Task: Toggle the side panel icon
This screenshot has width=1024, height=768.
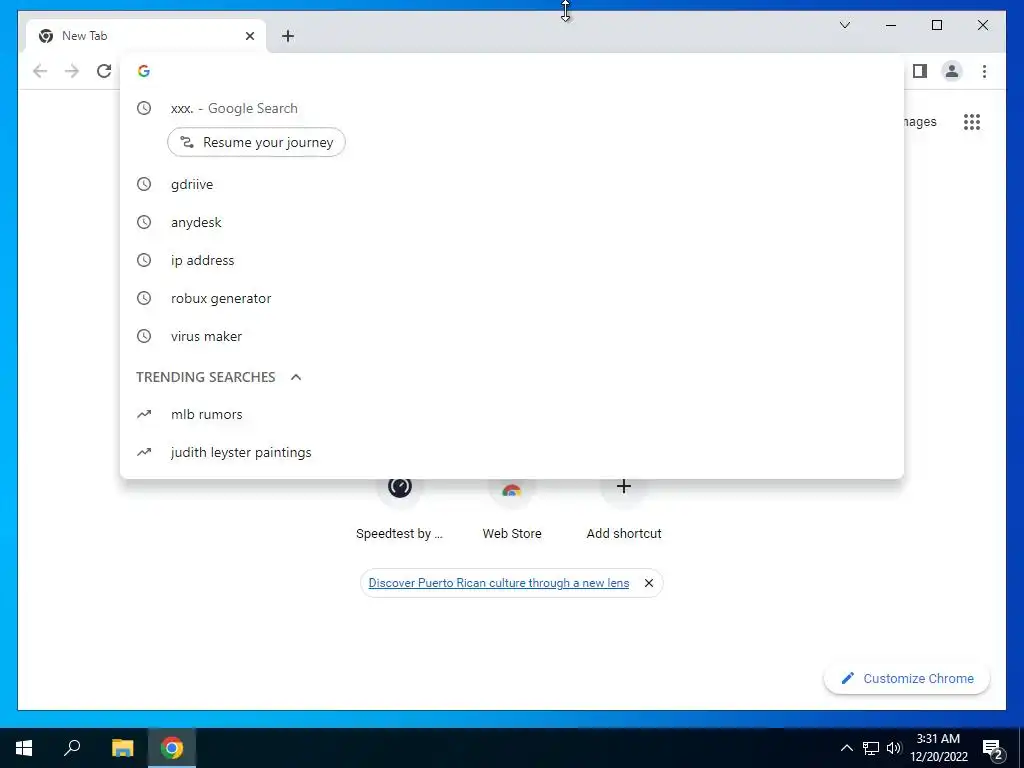Action: (920, 71)
